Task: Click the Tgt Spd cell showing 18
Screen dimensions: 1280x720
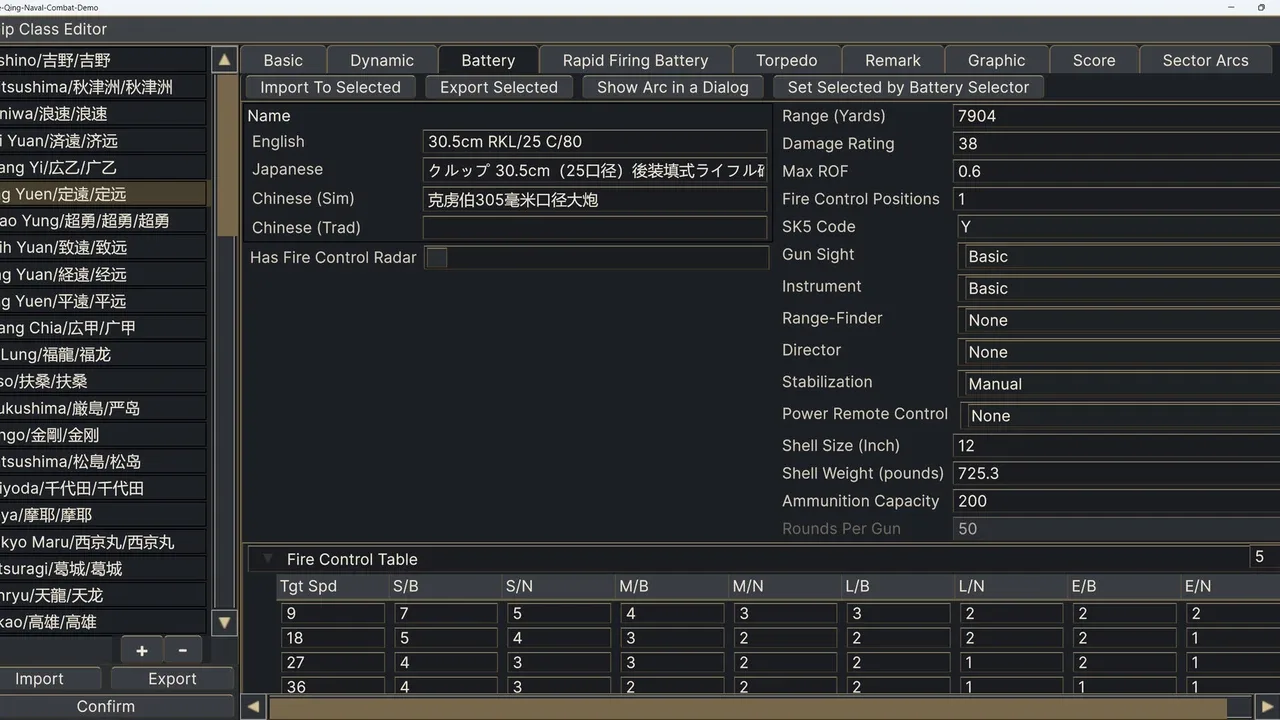Action: [332, 638]
